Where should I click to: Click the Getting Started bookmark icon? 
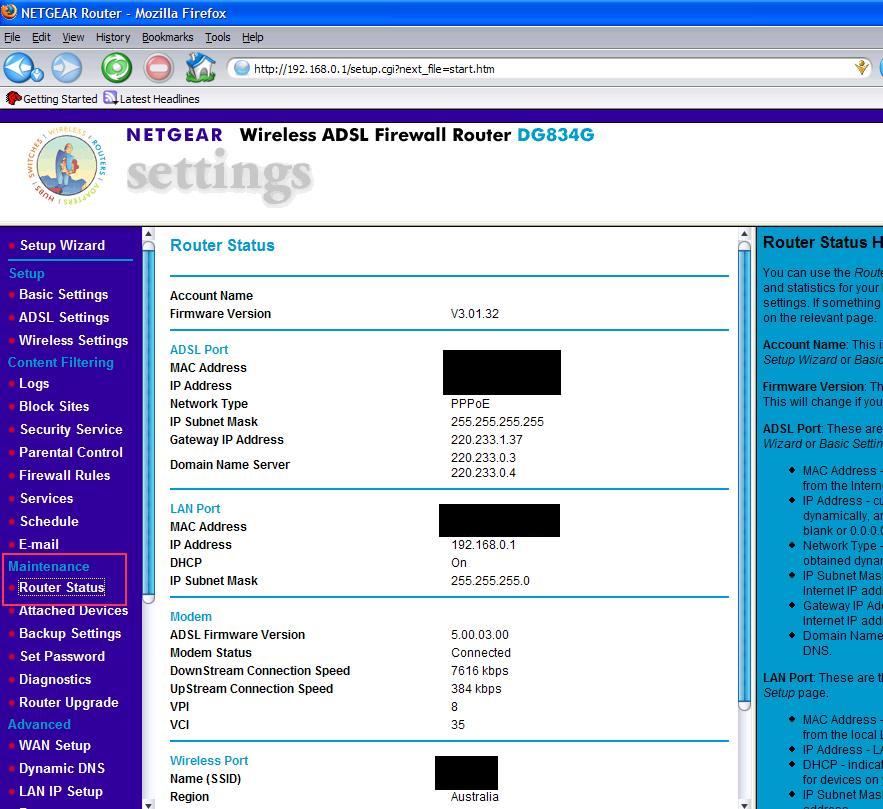pyautogui.click(x=14, y=98)
